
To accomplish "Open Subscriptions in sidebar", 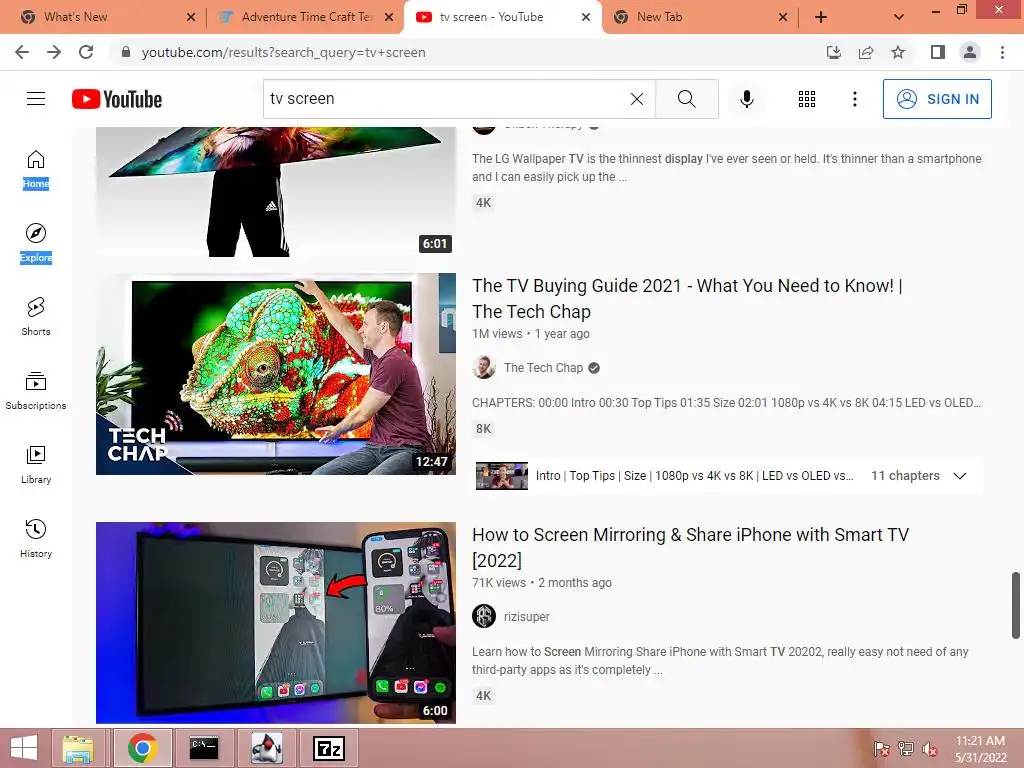I will click(36, 391).
